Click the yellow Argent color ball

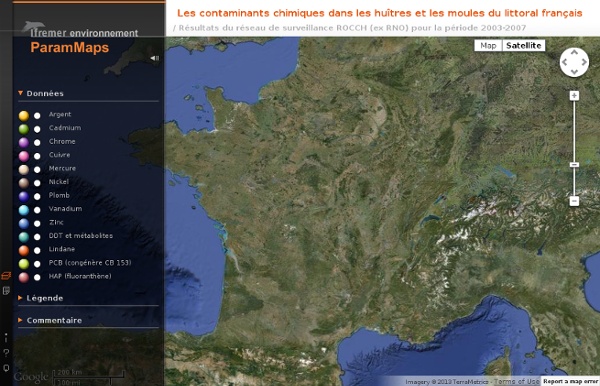[24, 116]
